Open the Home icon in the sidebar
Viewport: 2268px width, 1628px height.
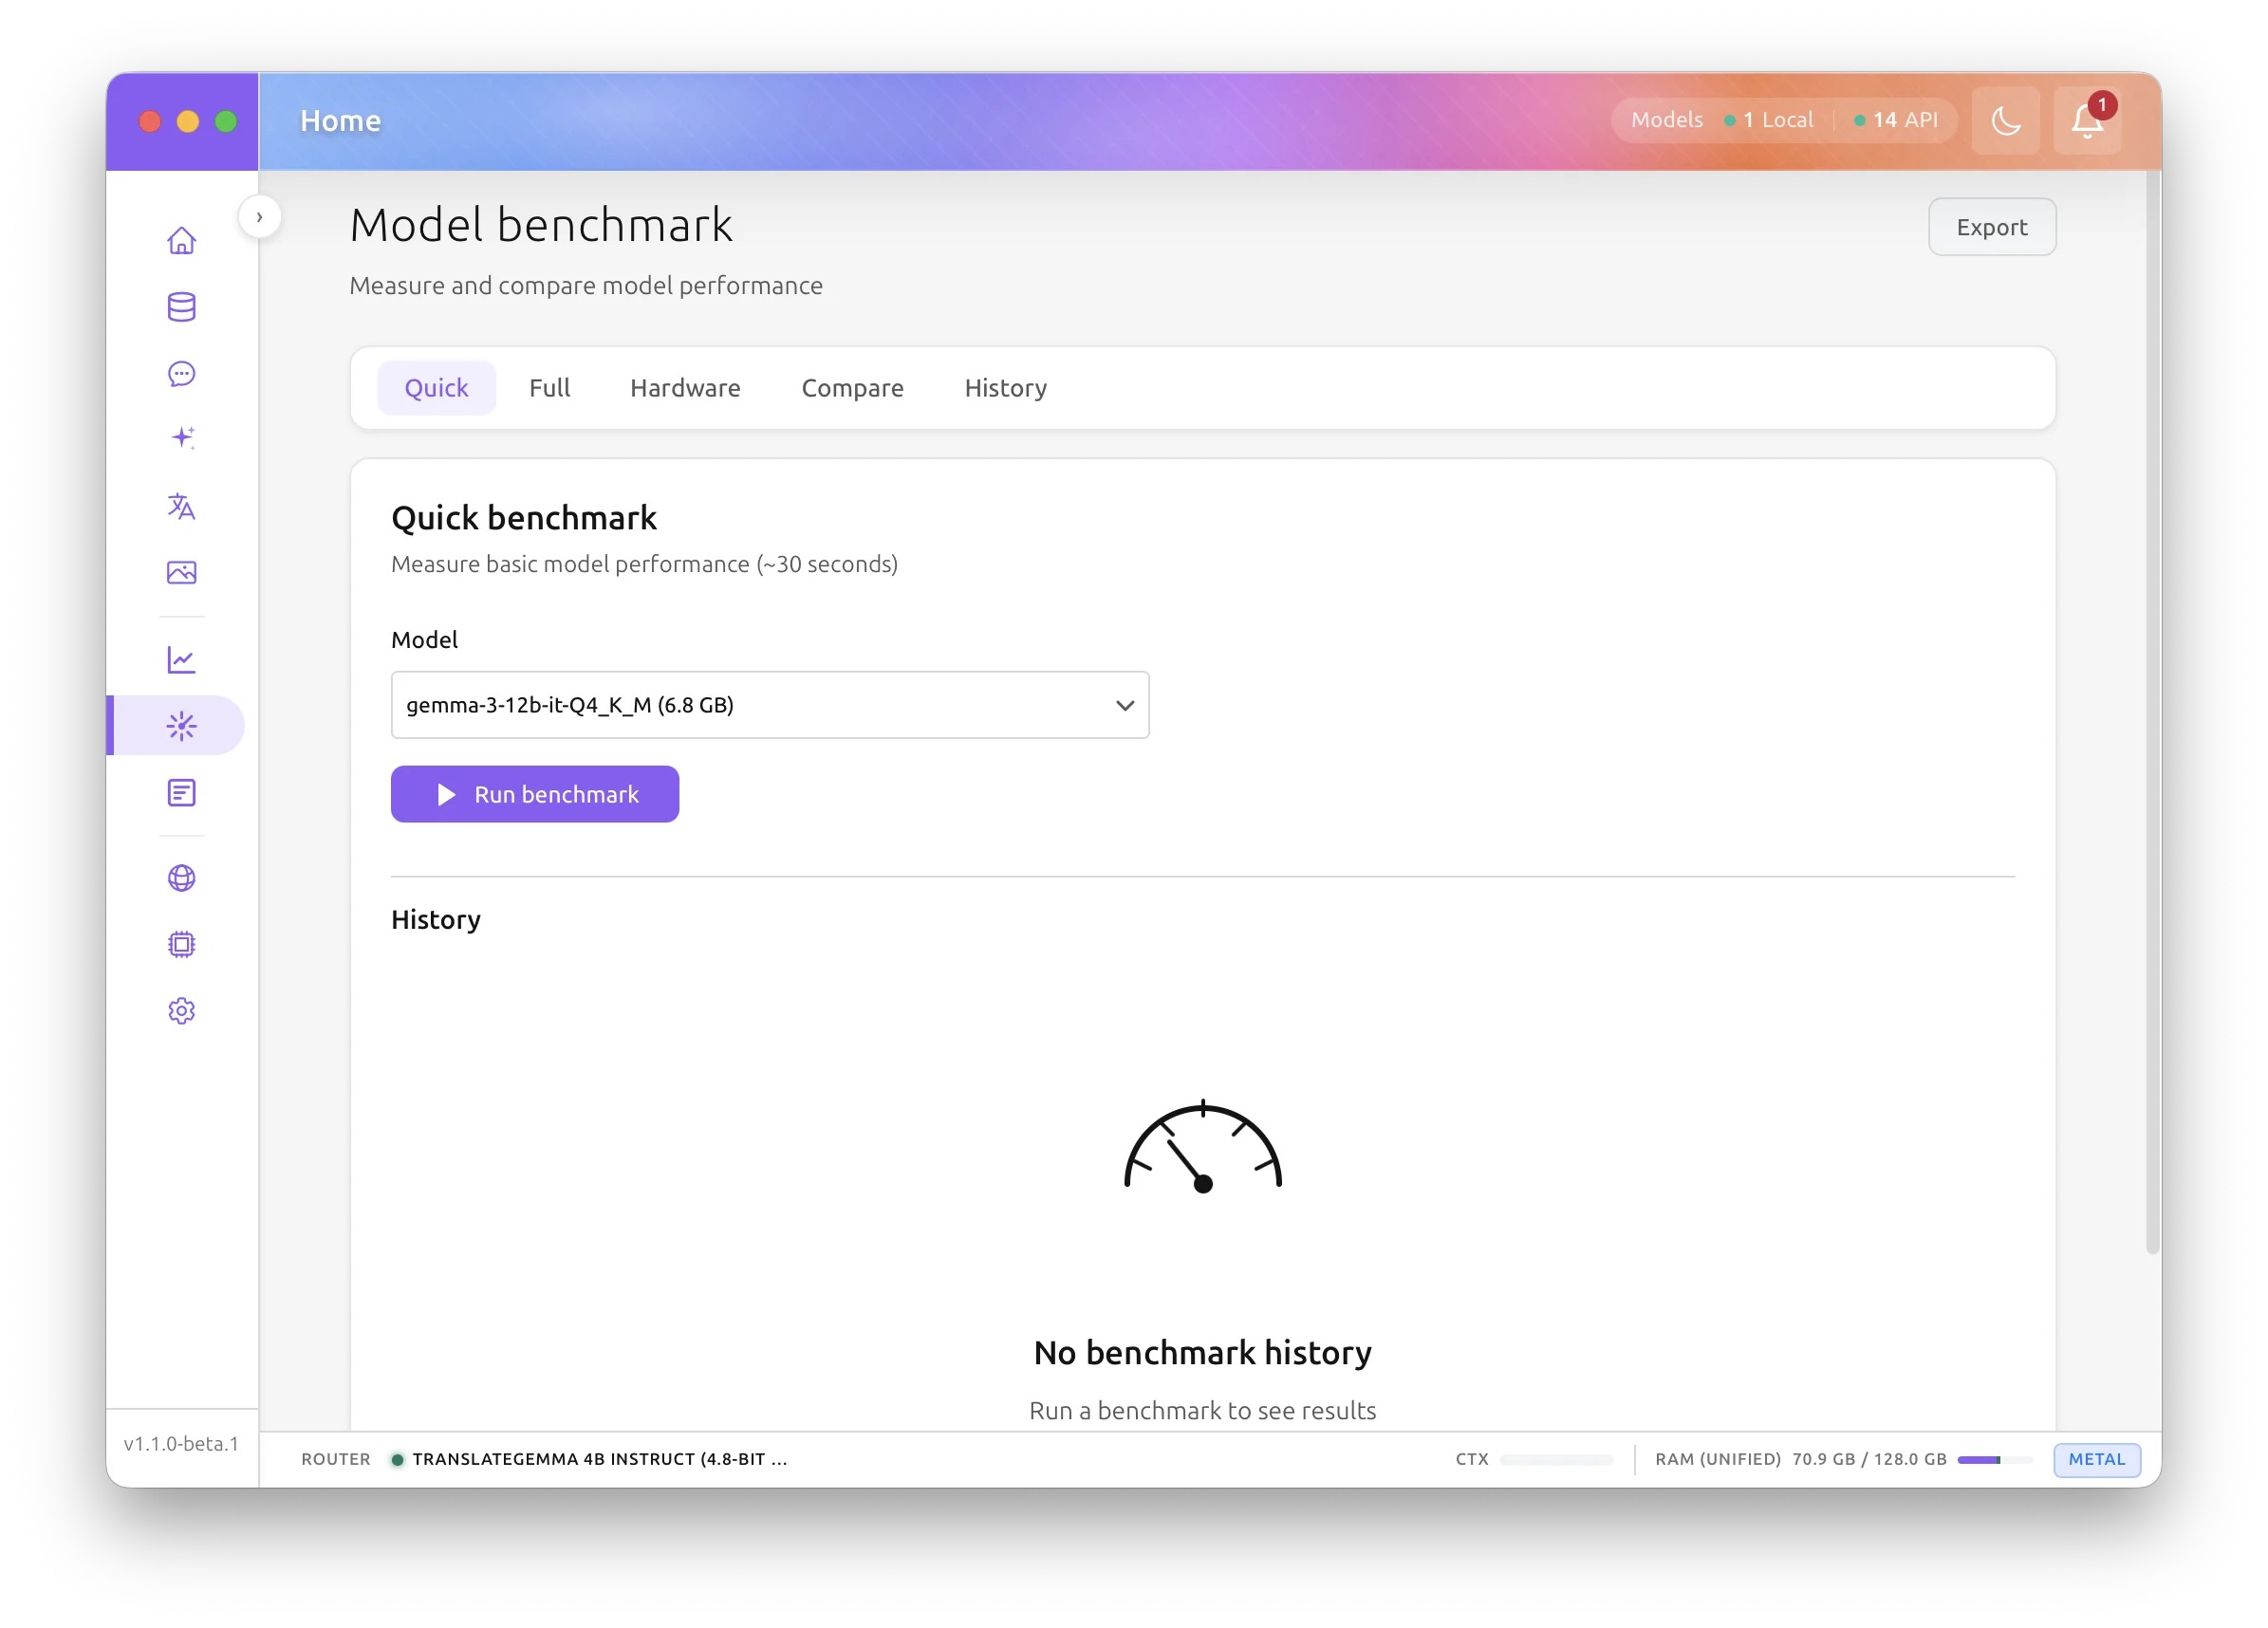[x=181, y=240]
